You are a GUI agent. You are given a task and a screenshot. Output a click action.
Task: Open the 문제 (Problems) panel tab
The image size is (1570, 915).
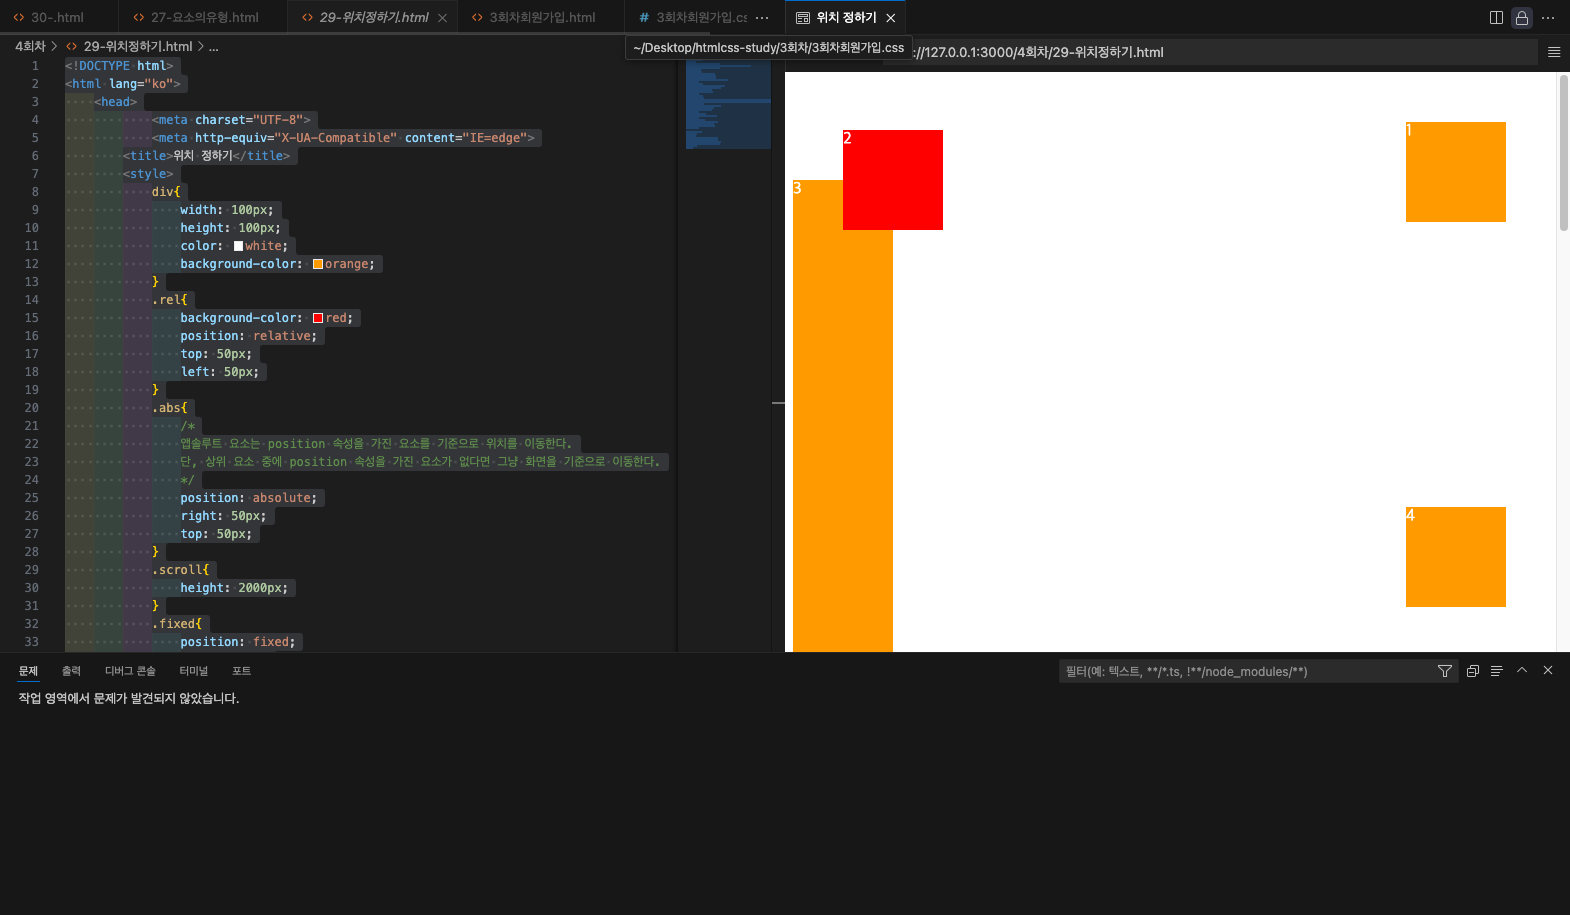[x=28, y=671]
